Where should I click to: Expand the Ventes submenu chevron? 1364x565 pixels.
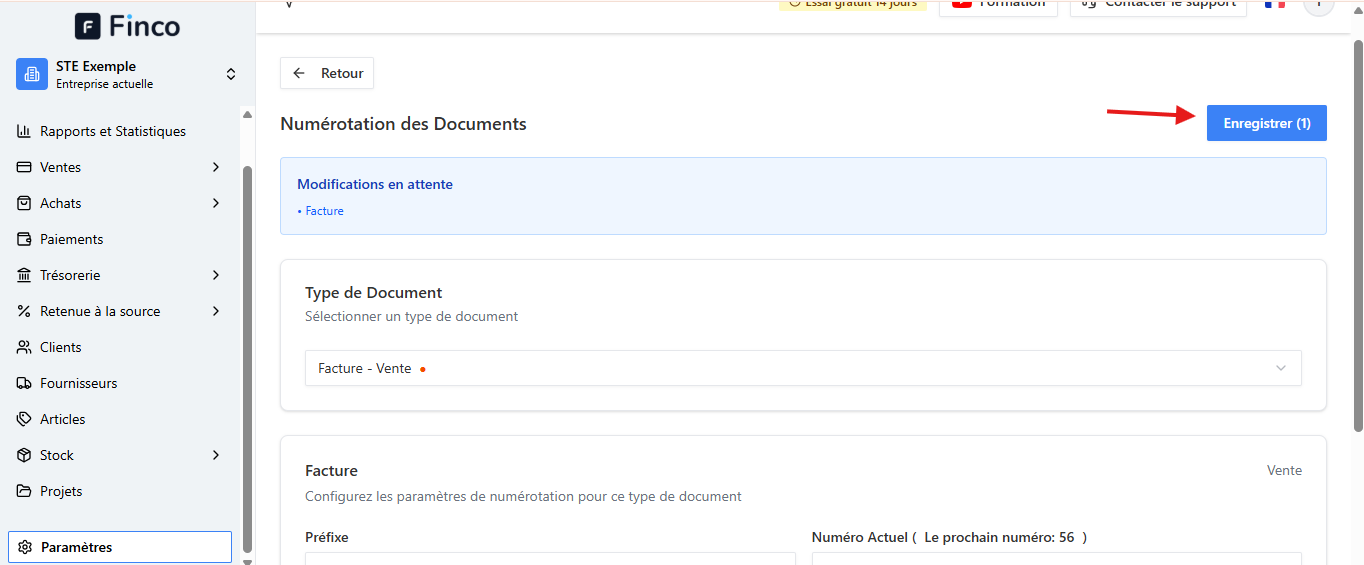[216, 167]
